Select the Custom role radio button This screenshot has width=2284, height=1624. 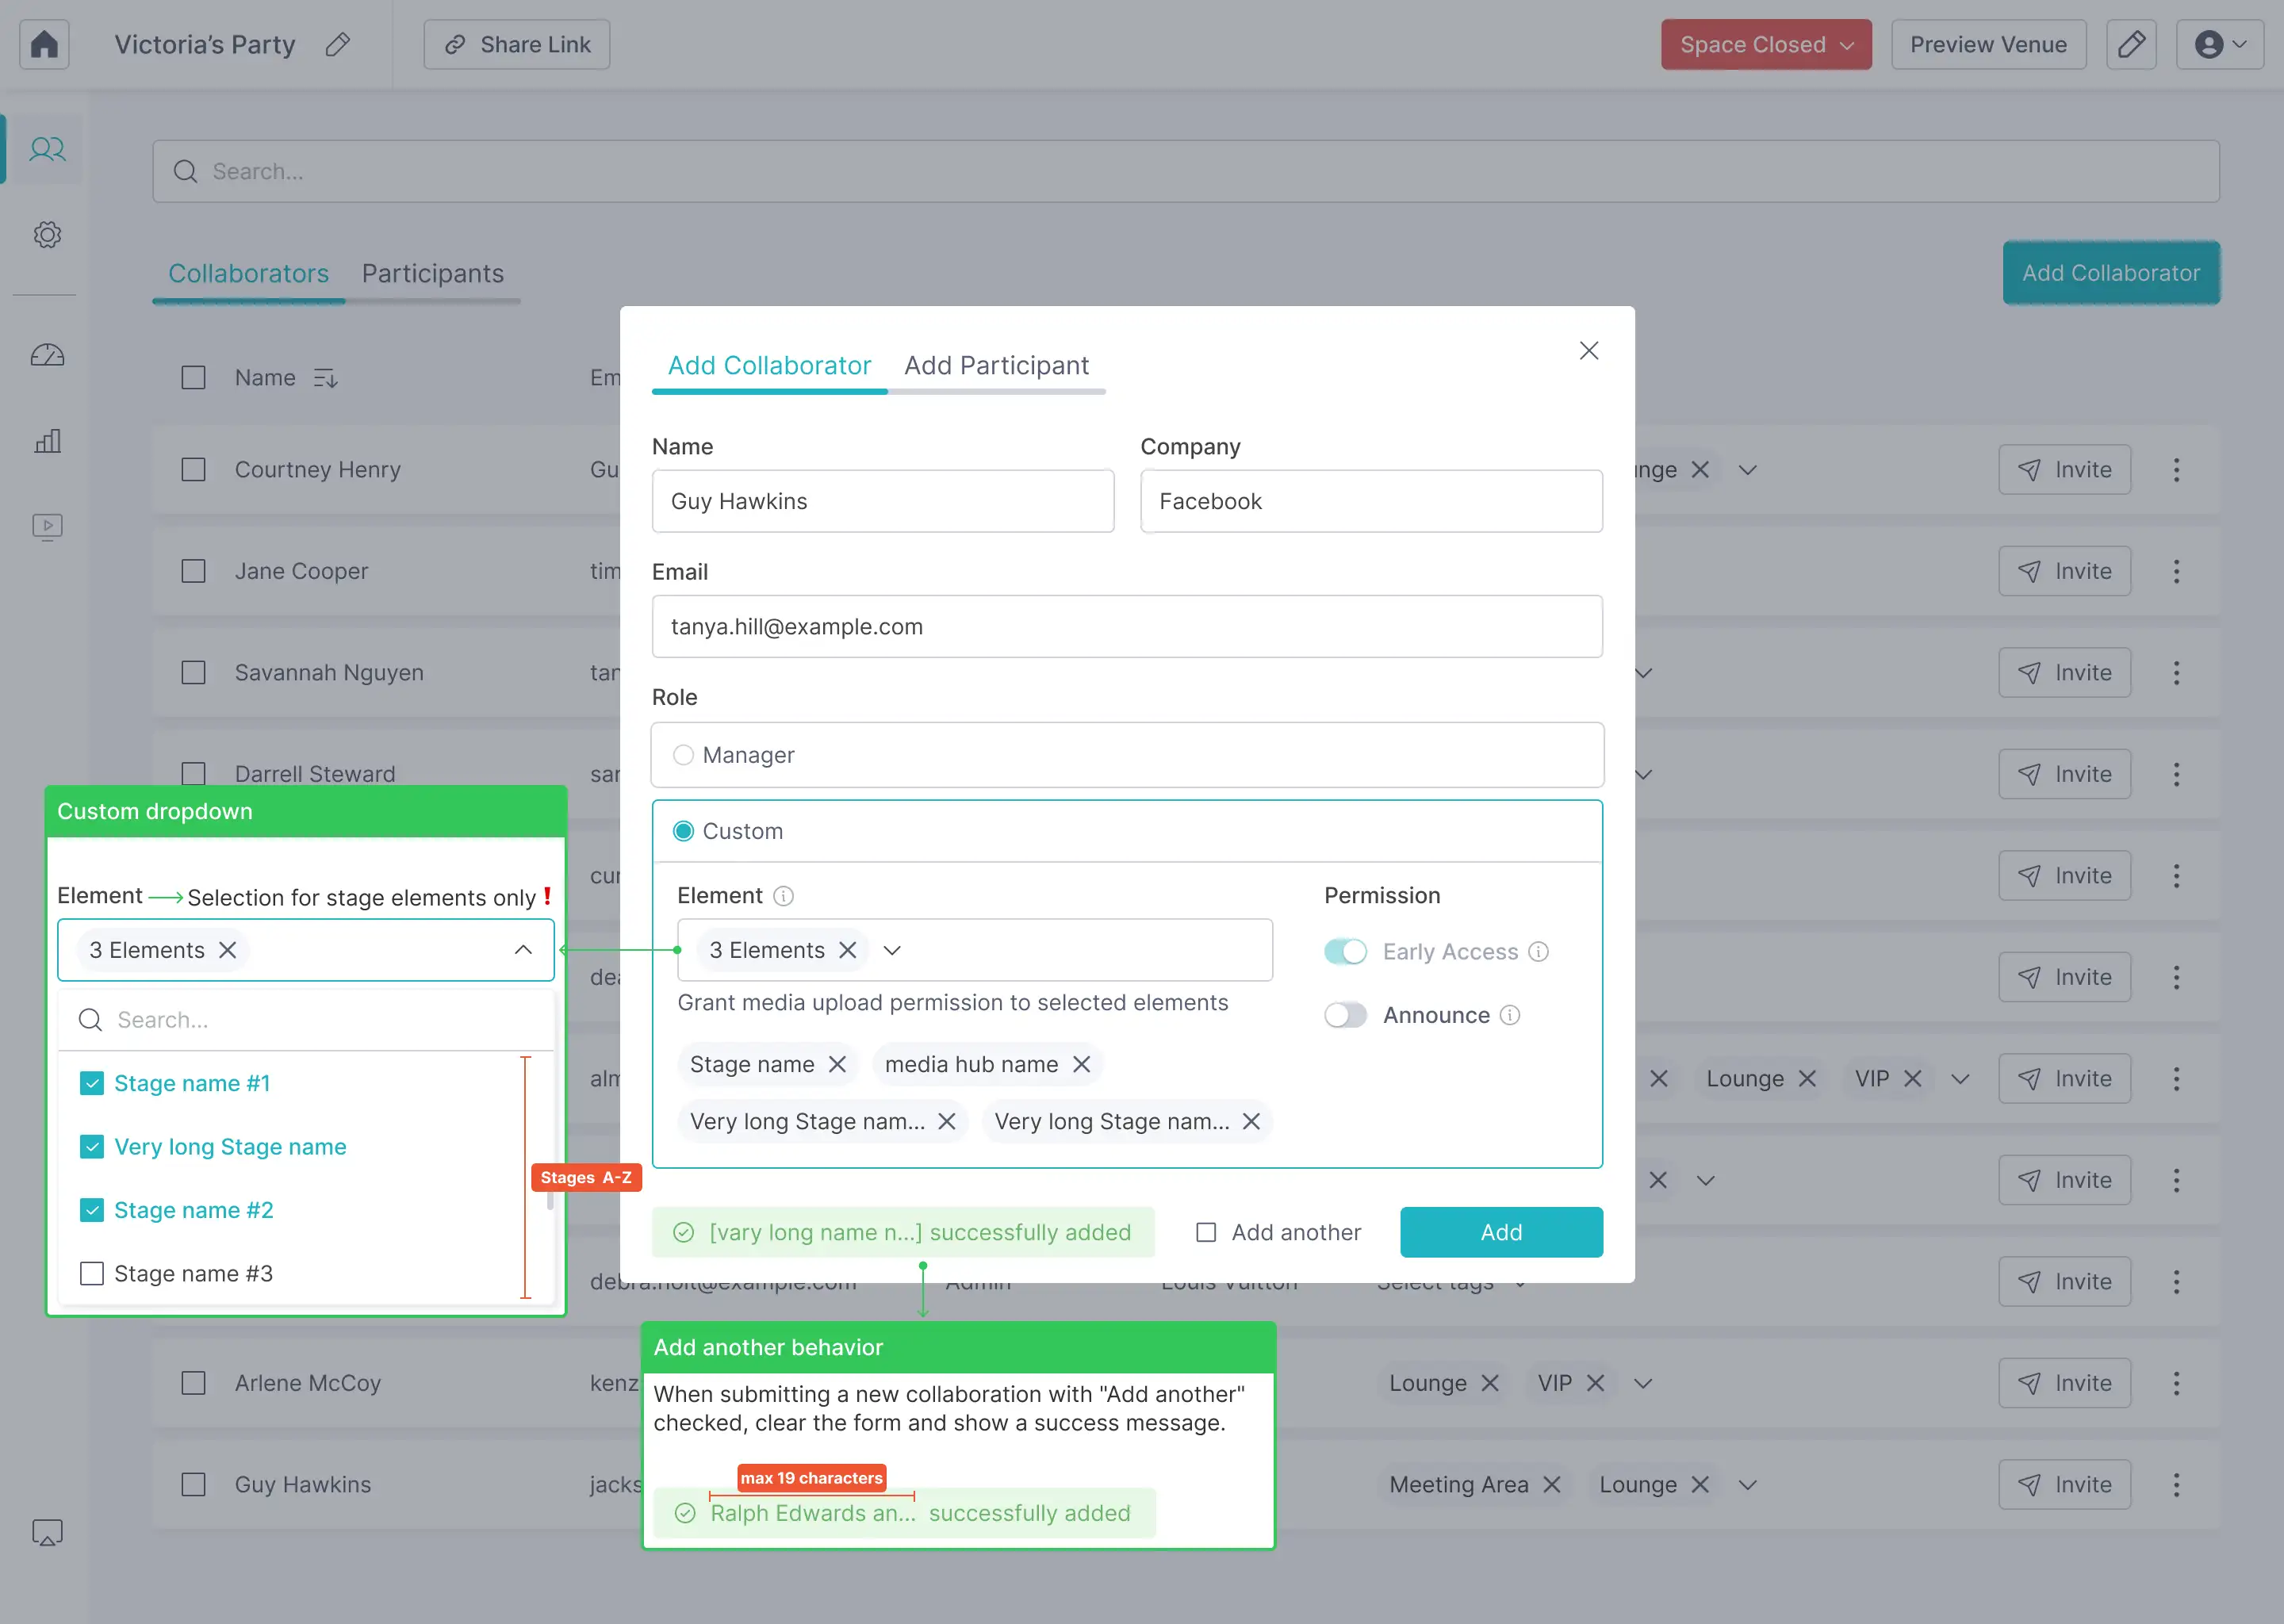[683, 831]
